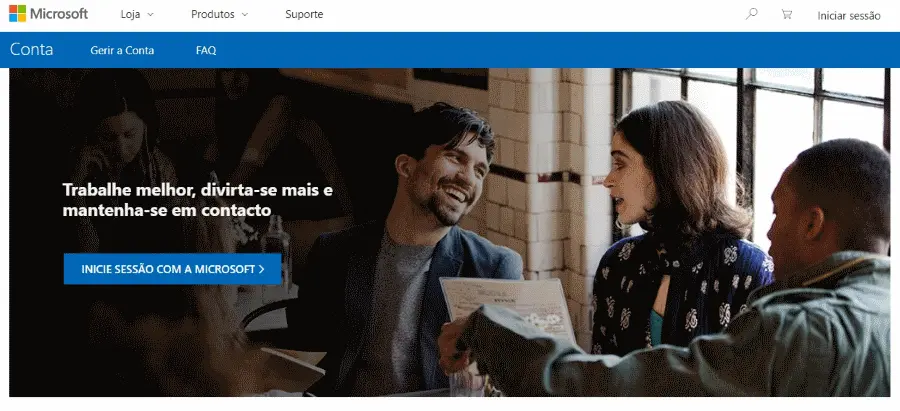The width and height of the screenshot is (900, 411).
Task: Open the search magnifier icon
Action: tap(751, 14)
